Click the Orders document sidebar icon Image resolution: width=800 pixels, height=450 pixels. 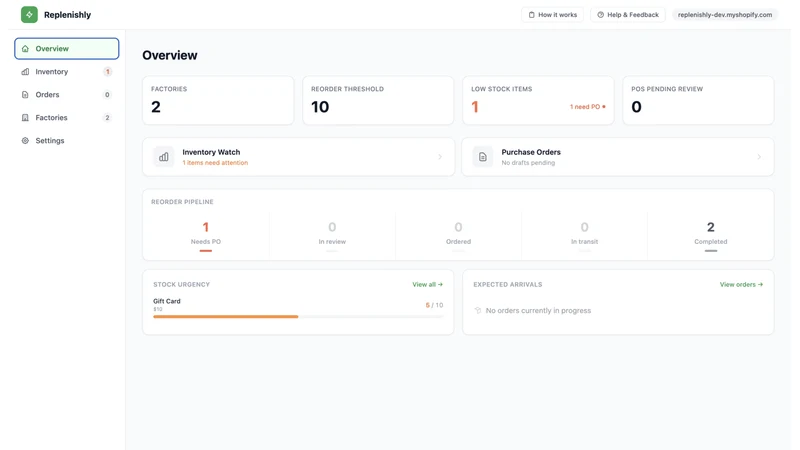(x=25, y=94)
